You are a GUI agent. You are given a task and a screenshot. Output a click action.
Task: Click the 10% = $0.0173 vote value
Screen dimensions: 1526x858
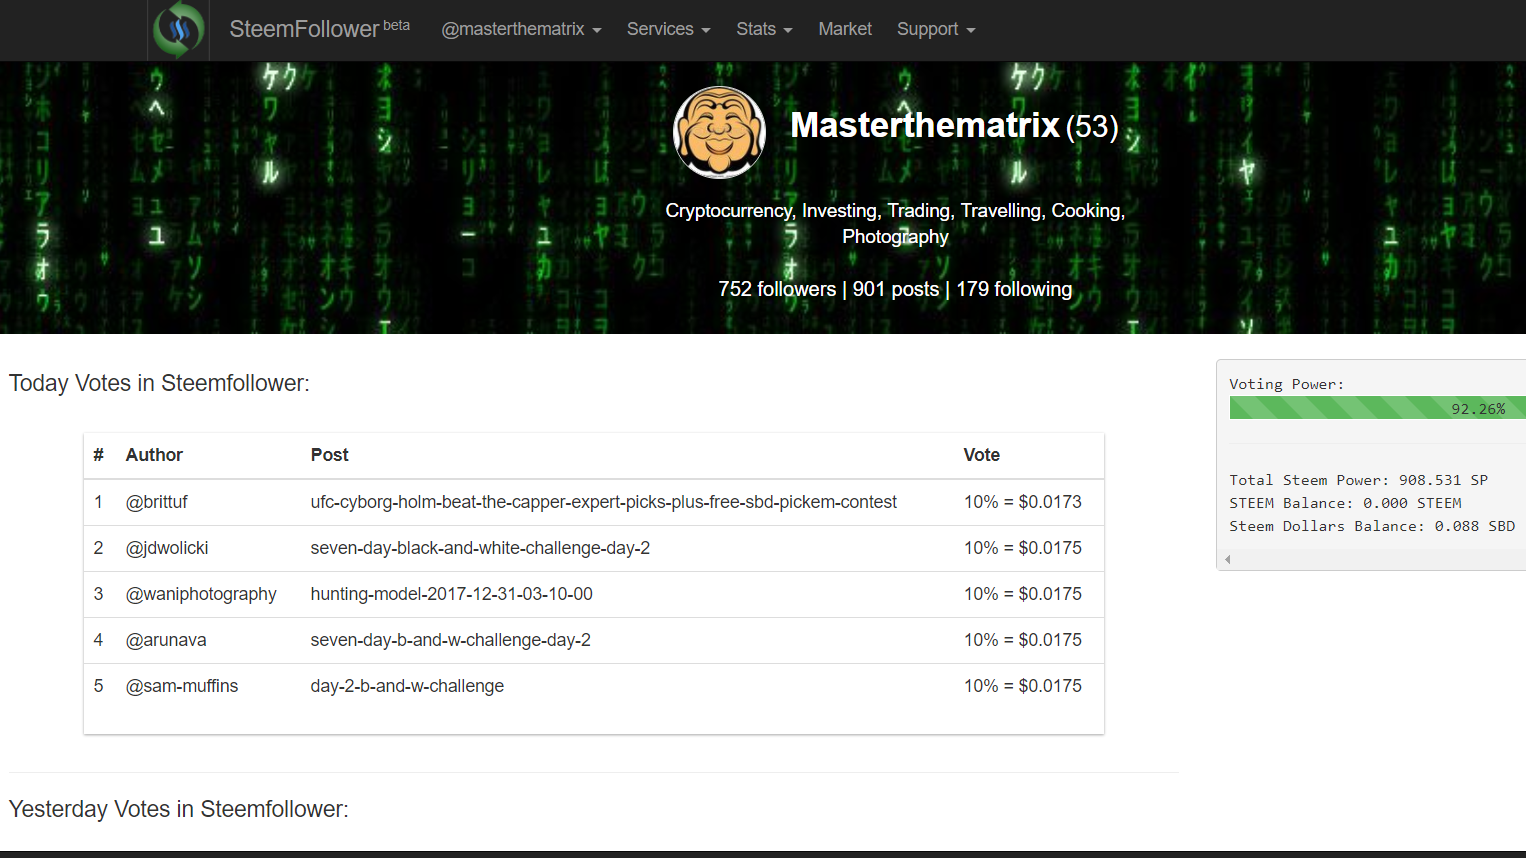pyautogui.click(x=1023, y=502)
